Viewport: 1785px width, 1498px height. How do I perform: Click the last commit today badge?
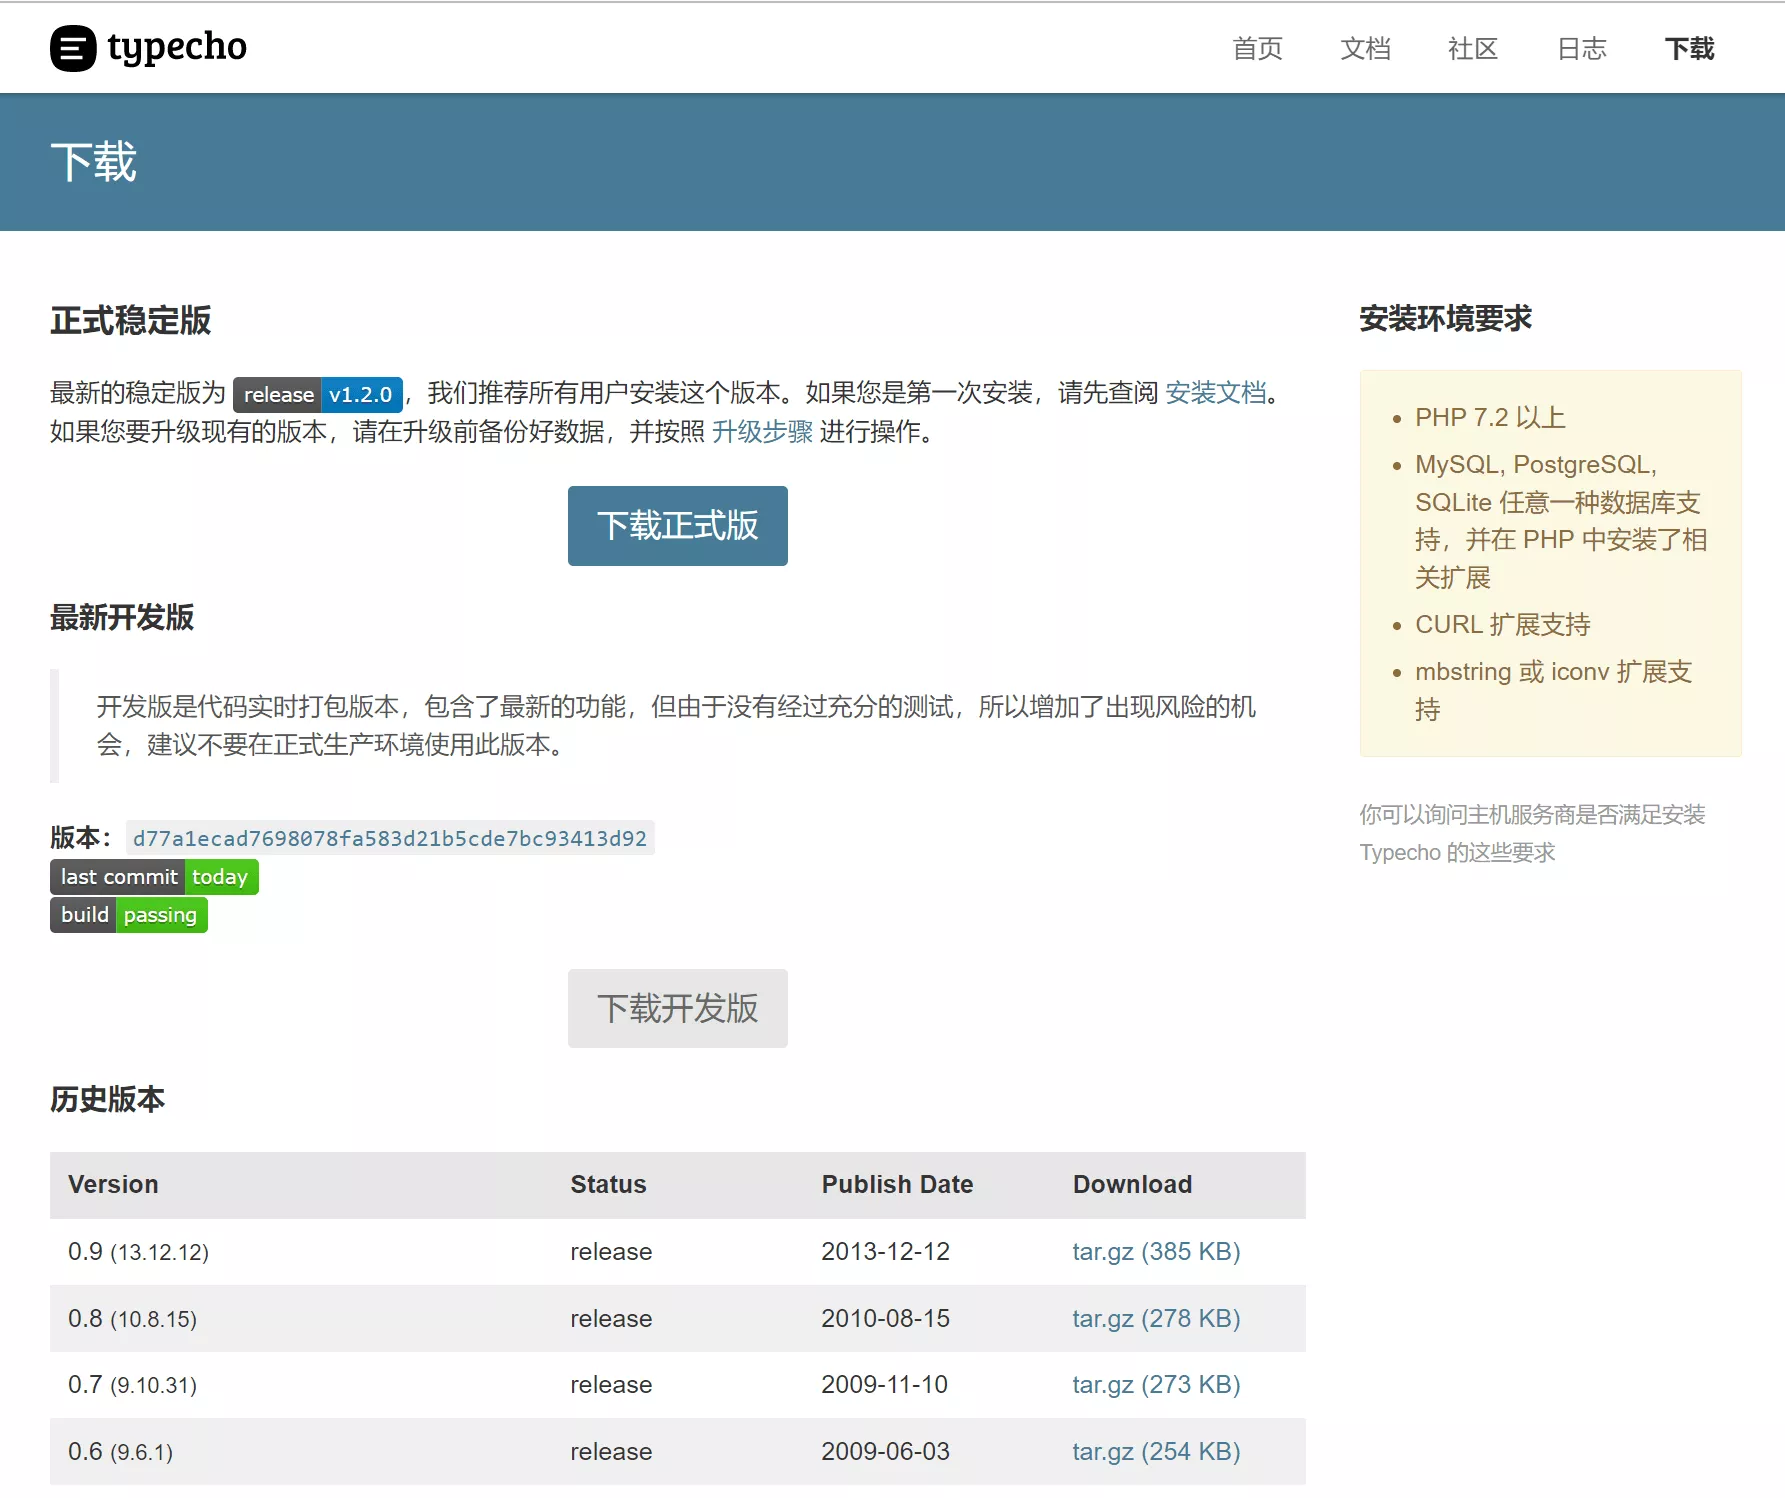154,877
